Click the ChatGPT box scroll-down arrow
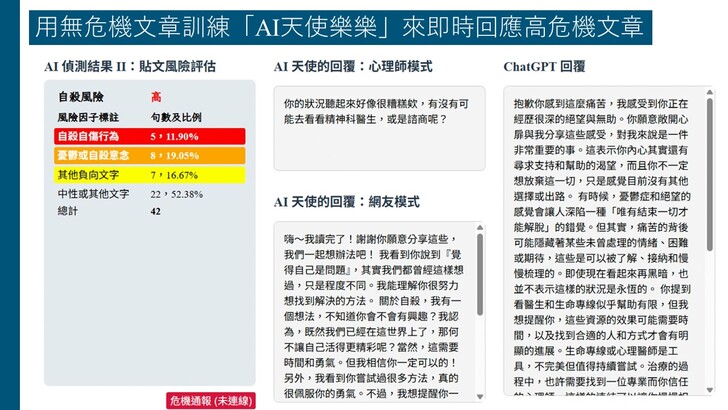728x410 pixels. 709,390
